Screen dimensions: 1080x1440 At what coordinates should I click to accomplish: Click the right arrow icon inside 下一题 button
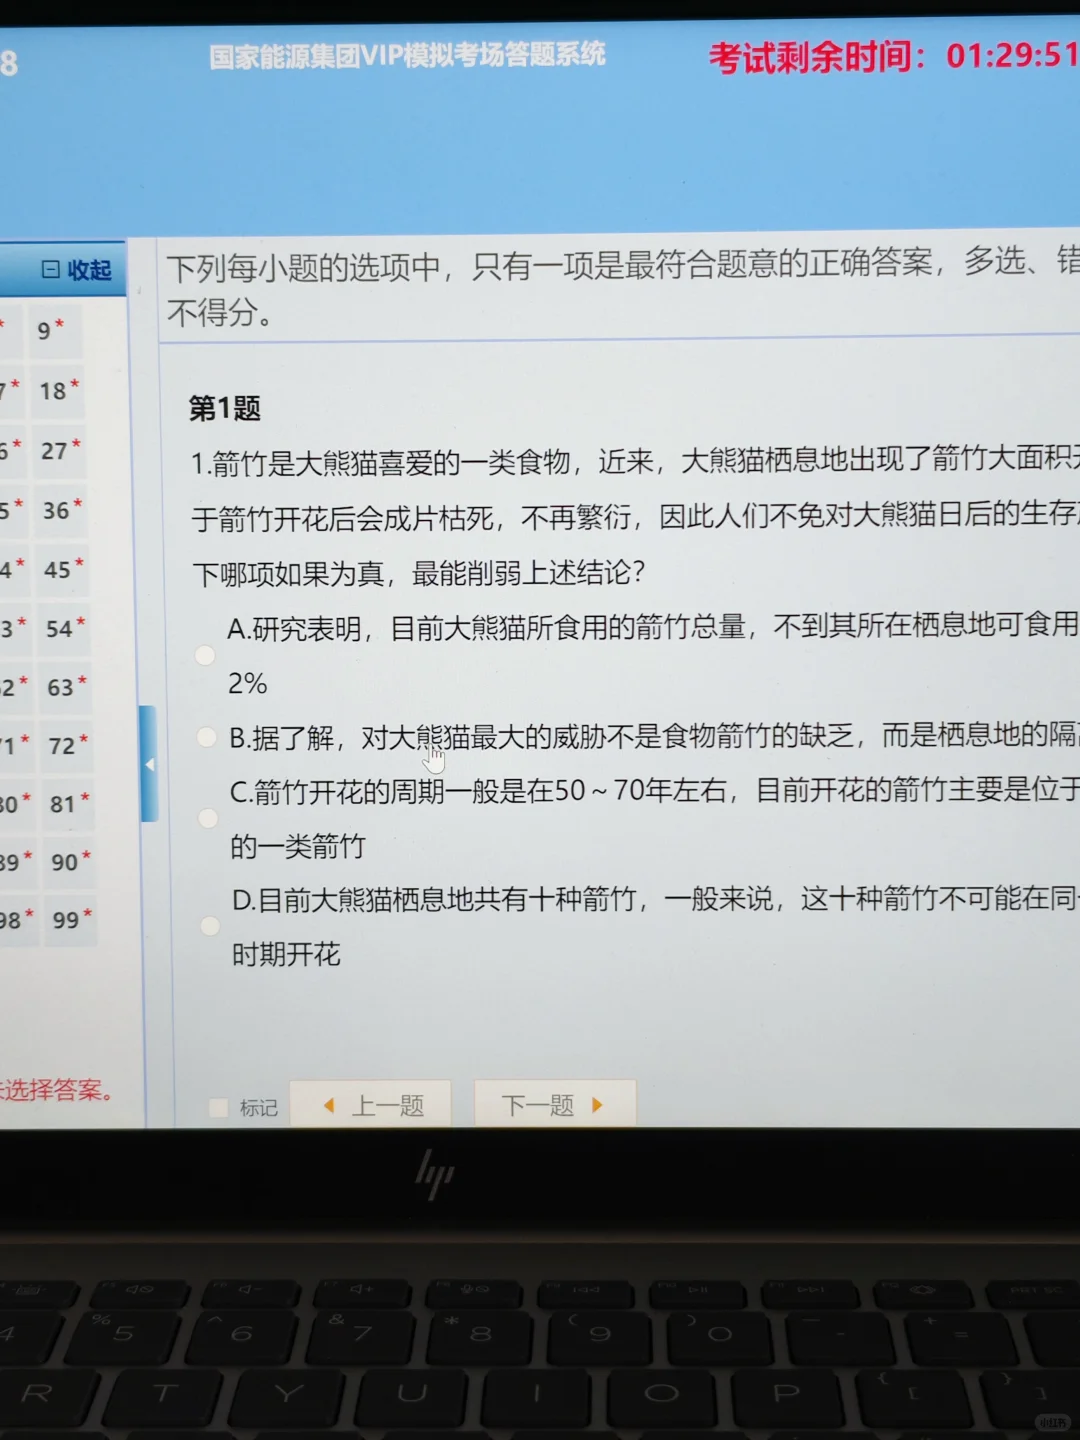(597, 1103)
